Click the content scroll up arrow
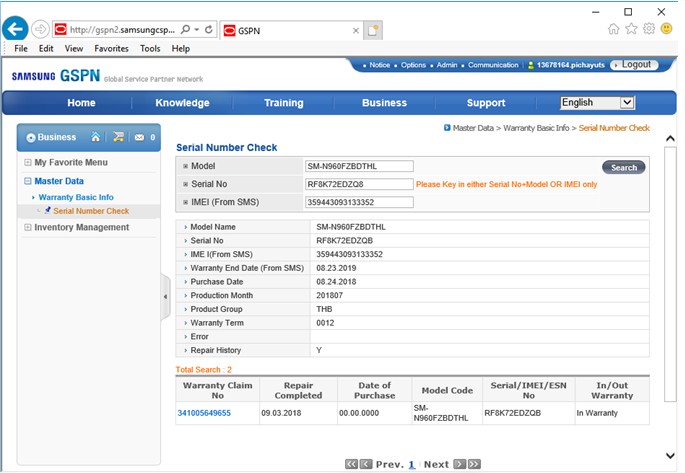The height and width of the screenshot is (473, 685). (670, 139)
